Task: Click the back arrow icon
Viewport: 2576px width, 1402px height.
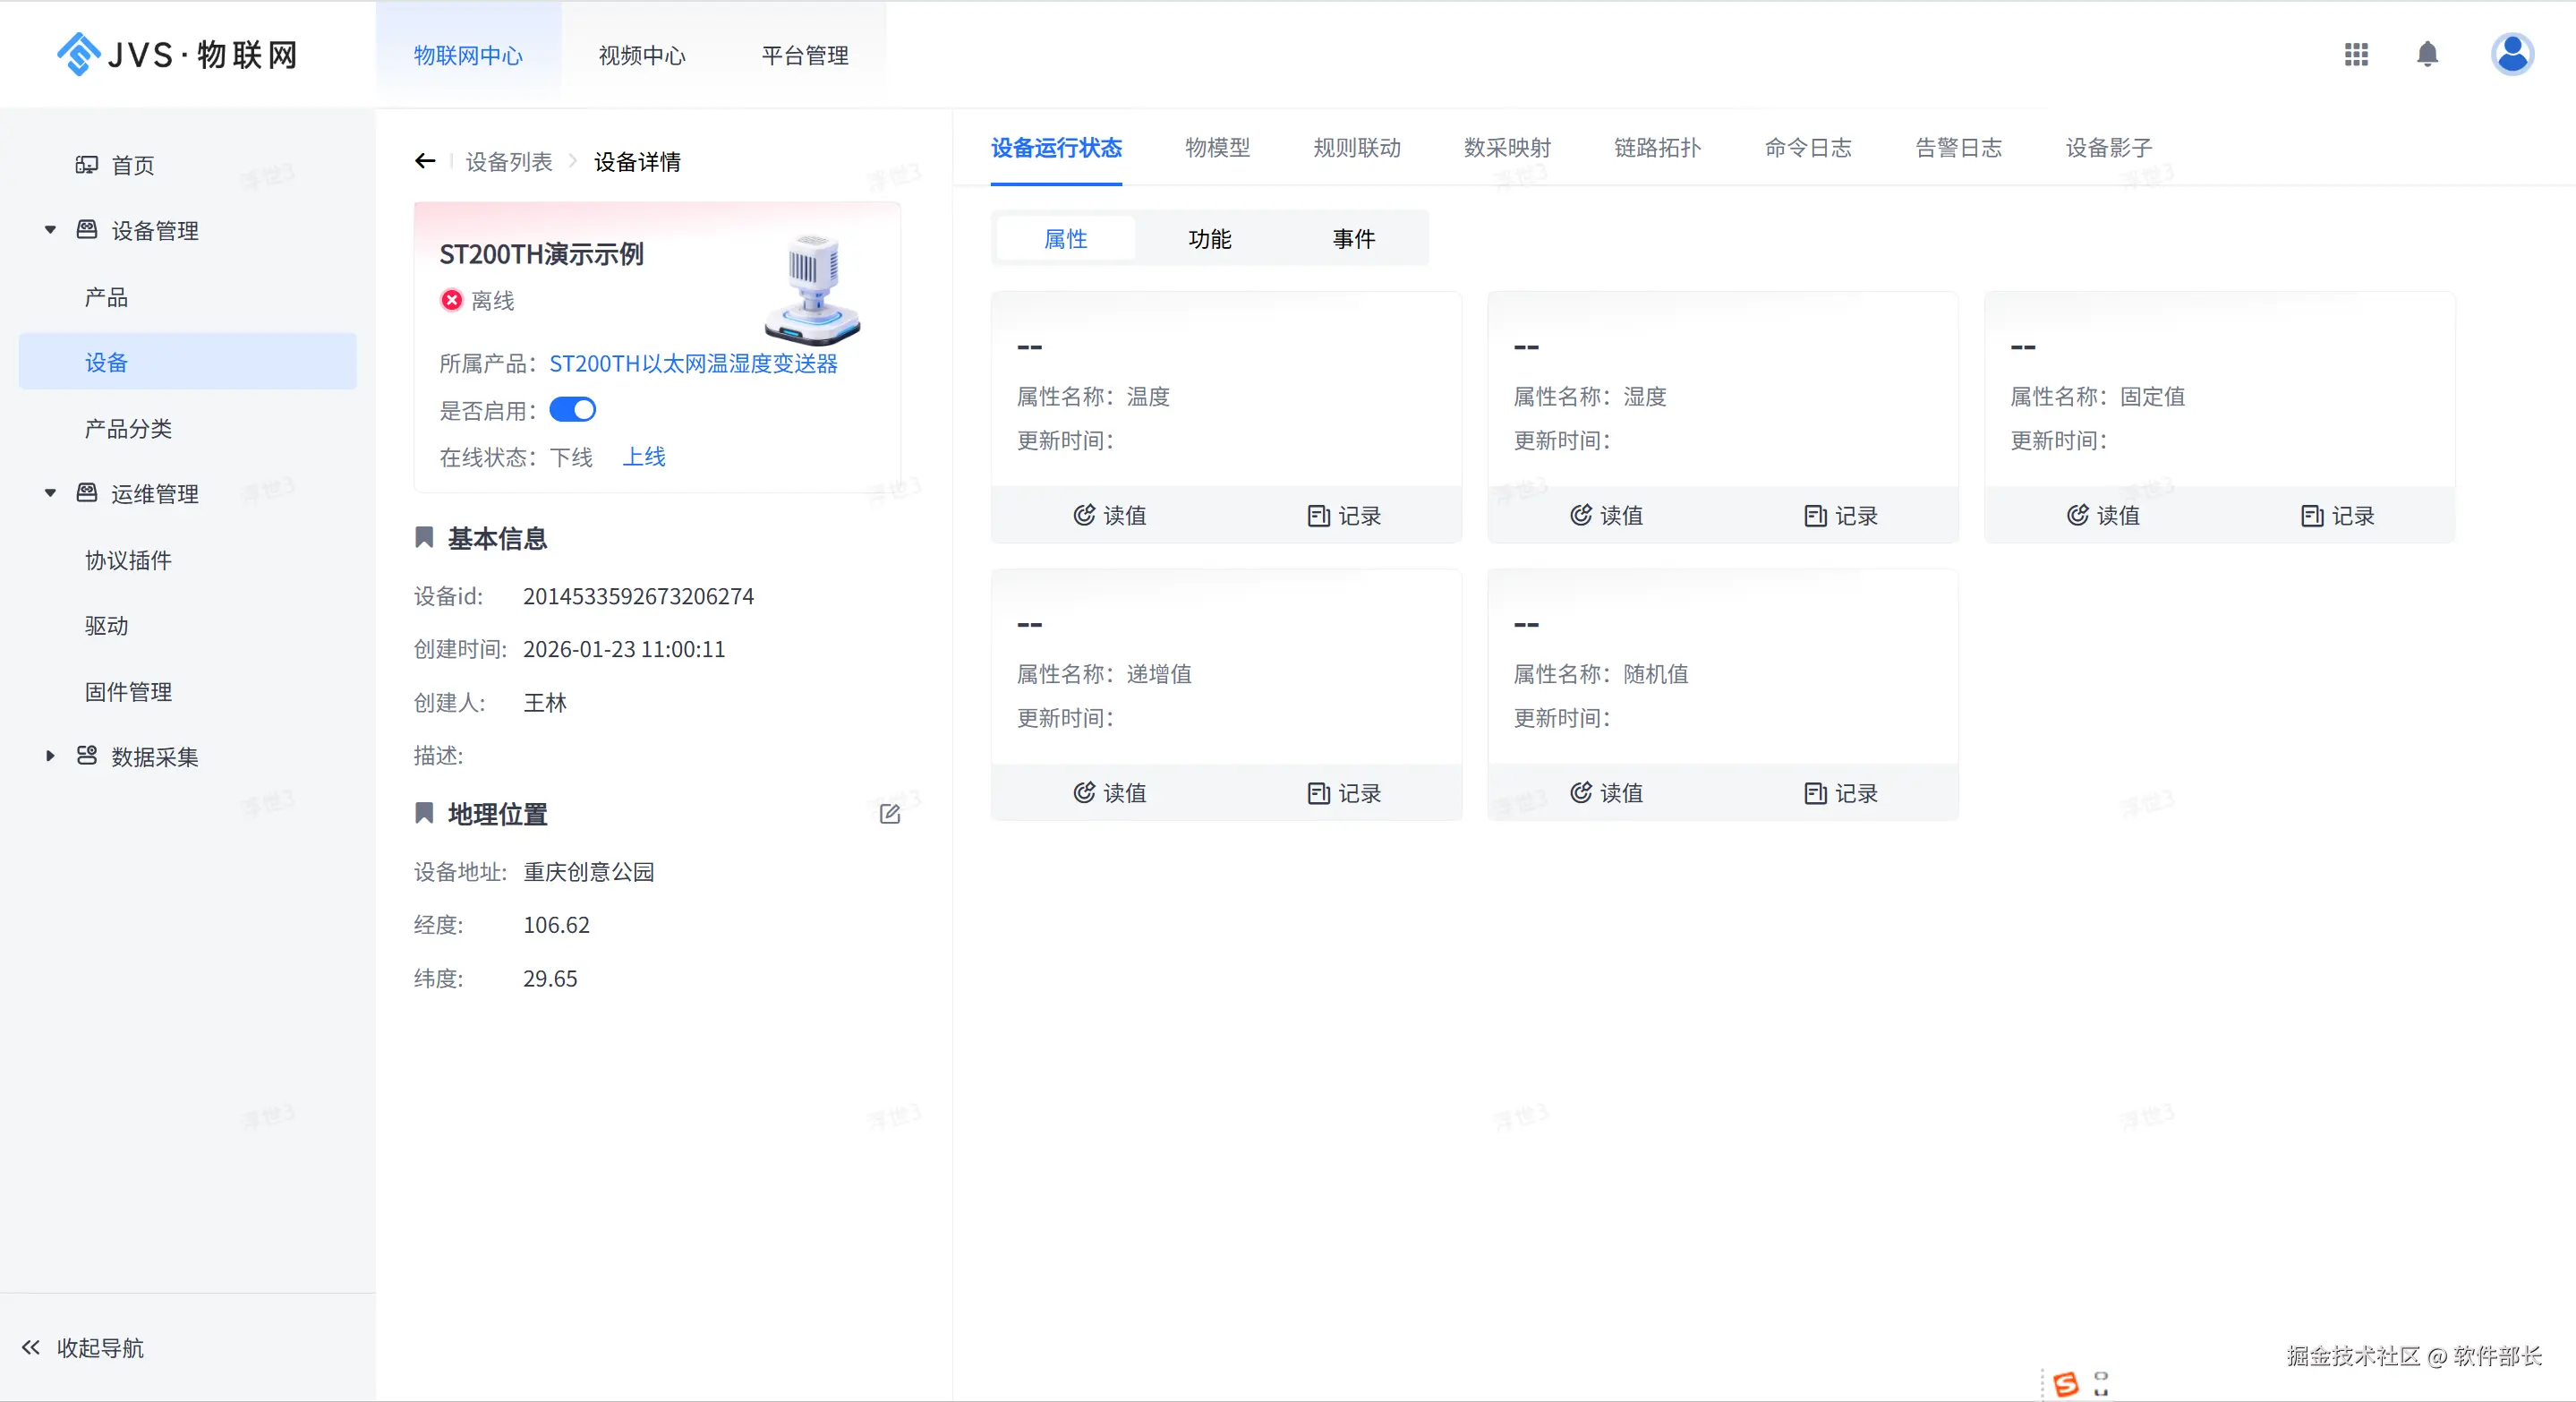Action: 425,161
